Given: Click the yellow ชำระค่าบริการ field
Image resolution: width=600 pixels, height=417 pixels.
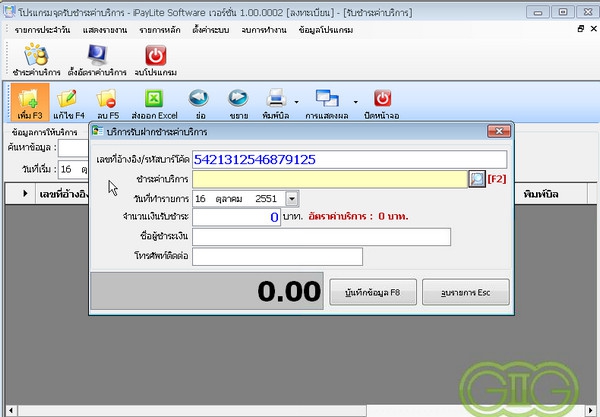Looking at the screenshot, I should point(330,179).
